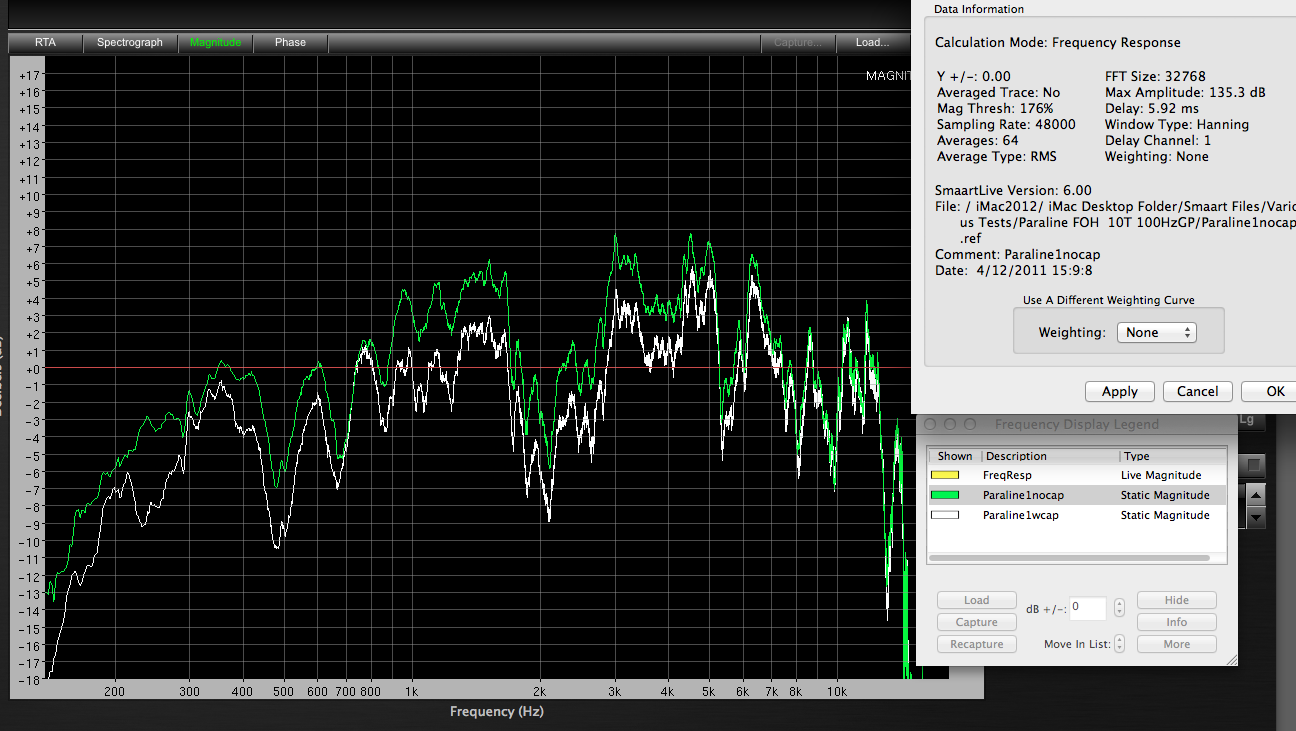1296x731 pixels.
Task: Cancel the Data Information dialog
Action: tap(1197, 392)
